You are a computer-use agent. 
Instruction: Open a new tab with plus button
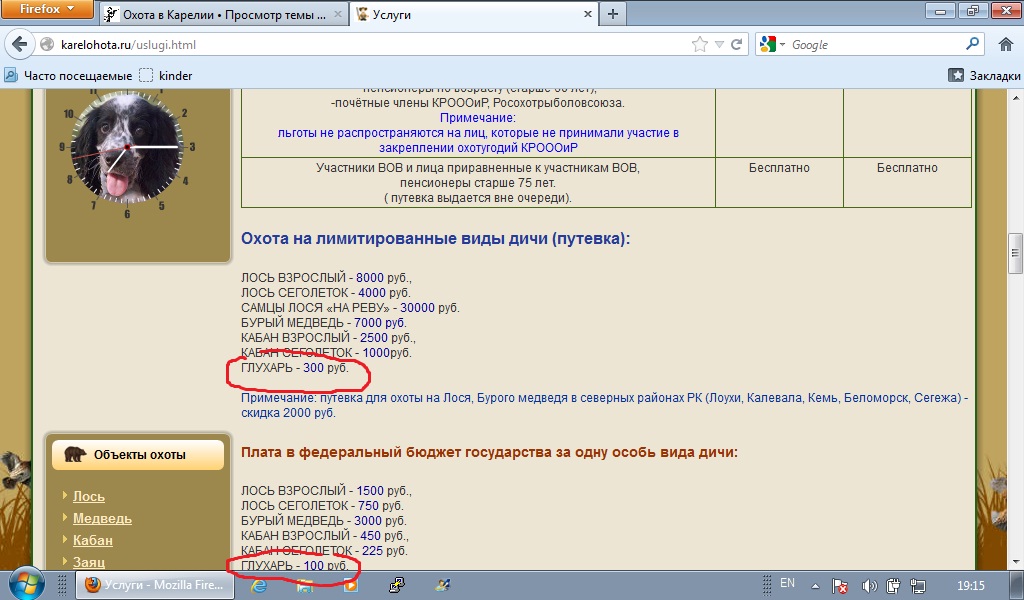coord(612,14)
